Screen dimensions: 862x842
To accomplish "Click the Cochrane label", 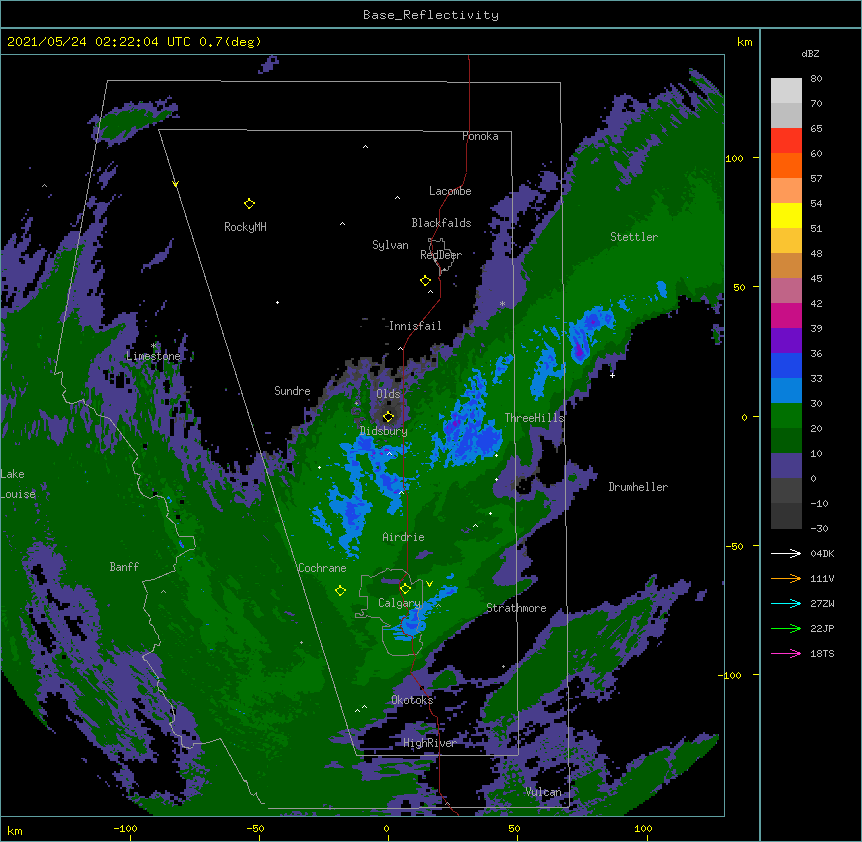I will [x=322, y=568].
